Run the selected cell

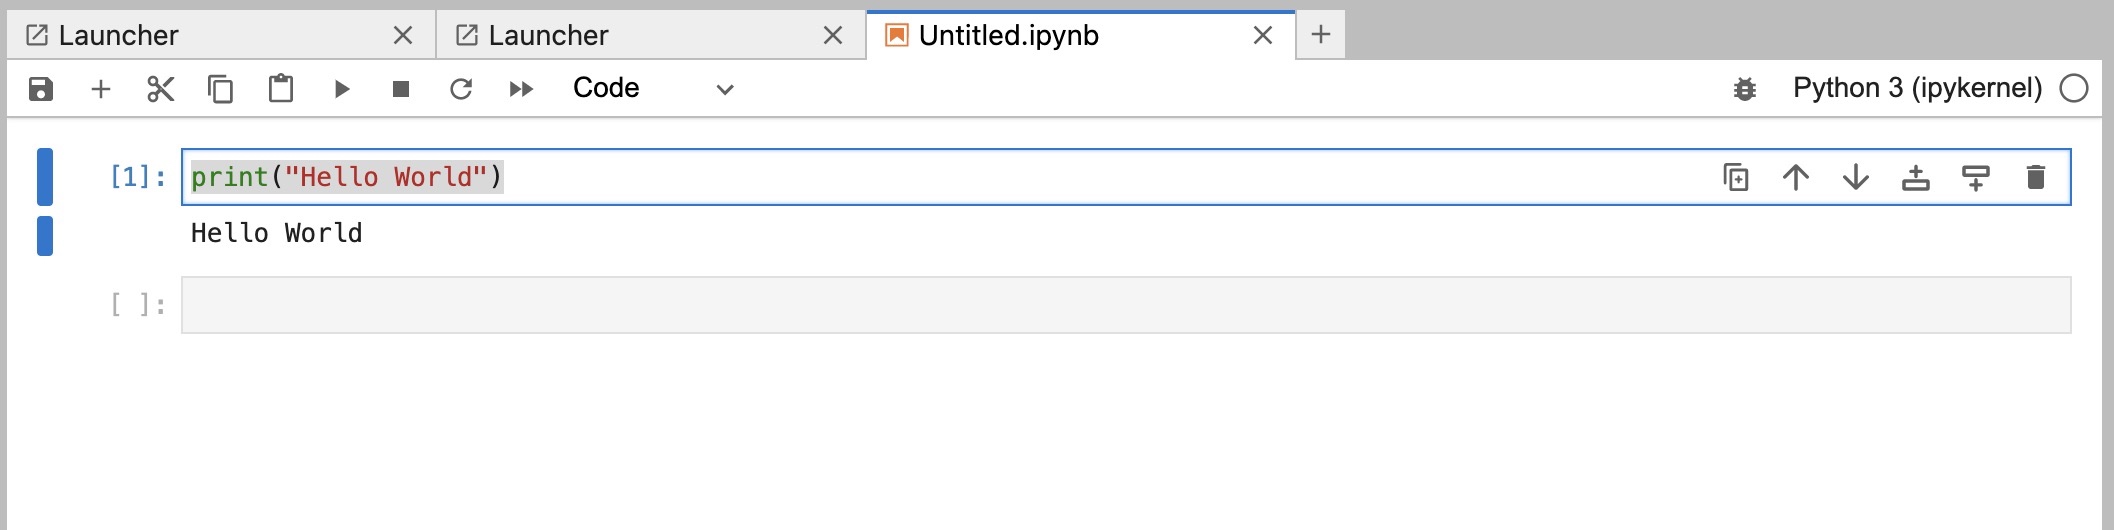(x=341, y=89)
